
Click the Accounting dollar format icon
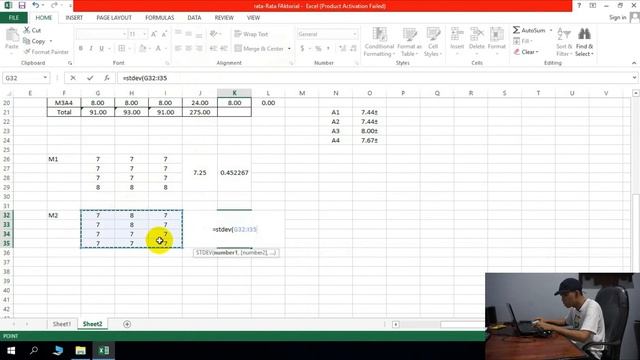302,49
